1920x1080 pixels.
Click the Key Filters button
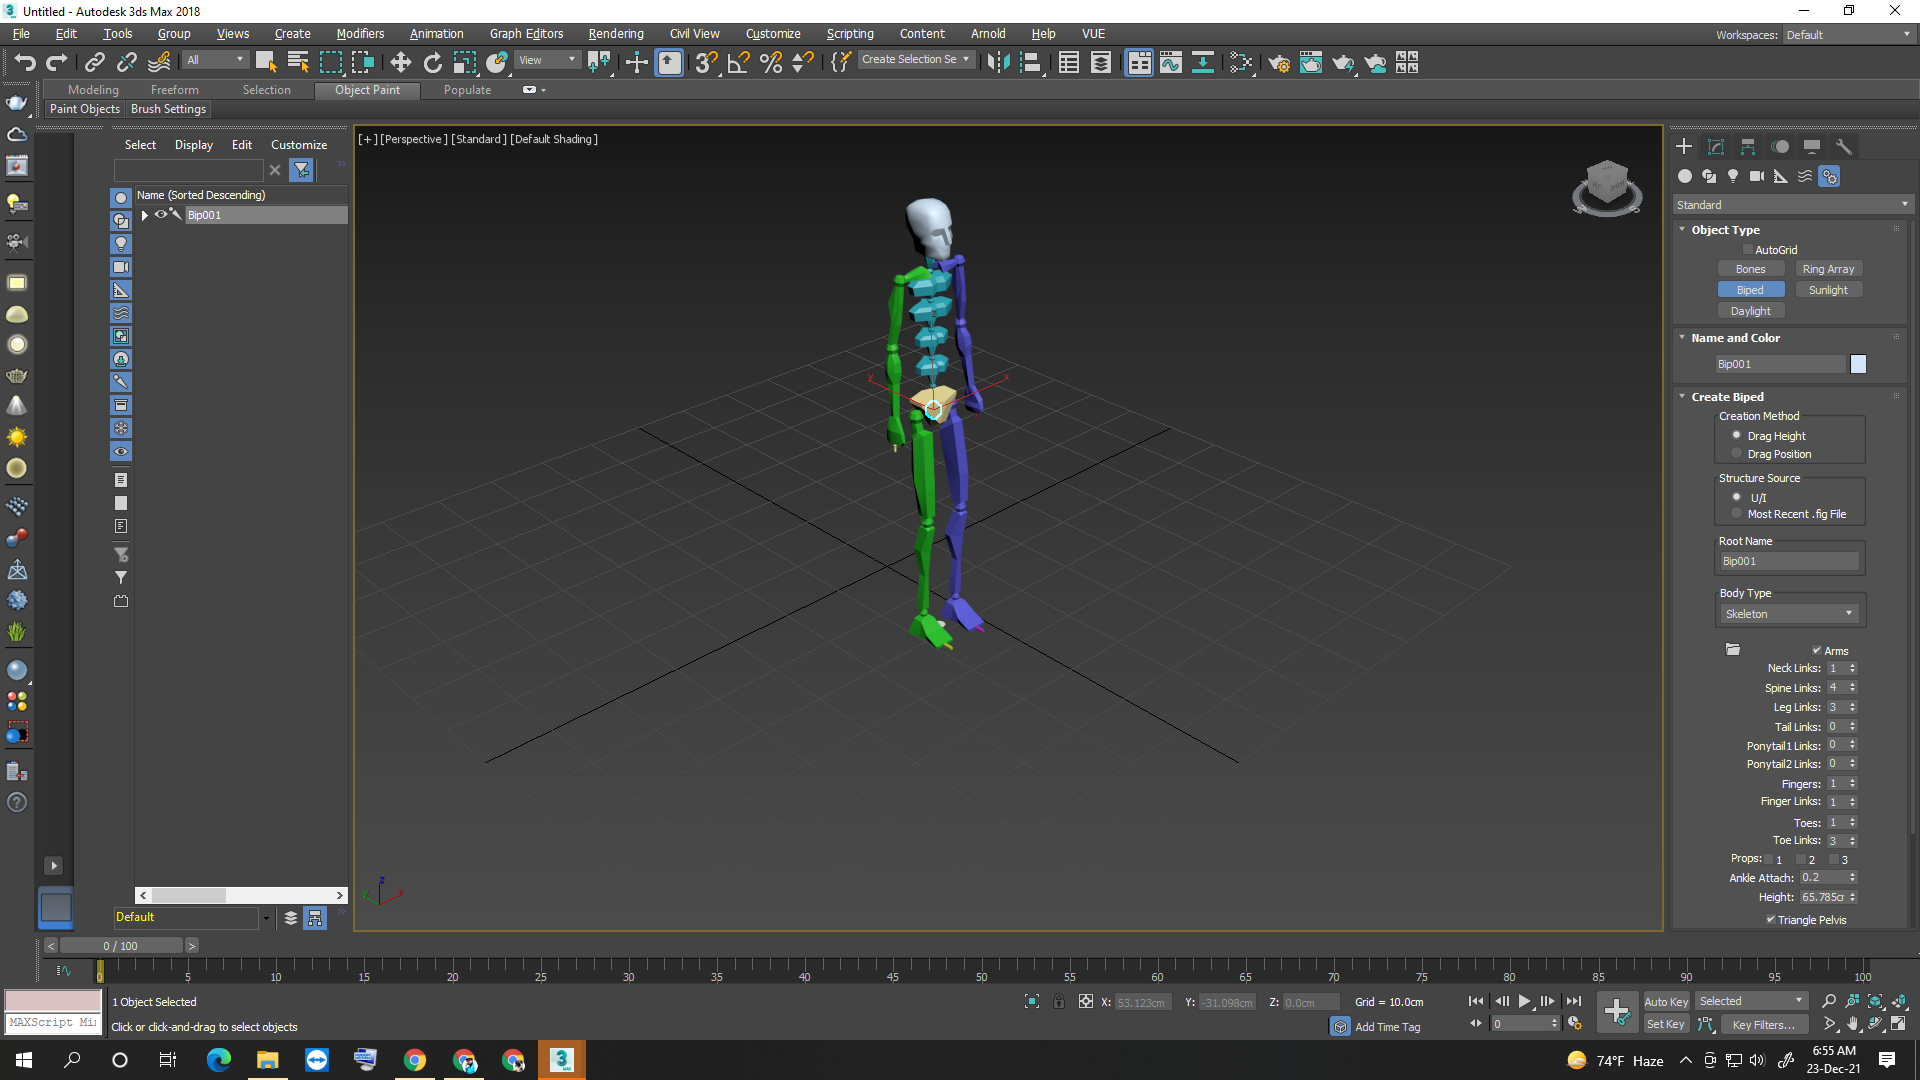coord(1763,1025)
